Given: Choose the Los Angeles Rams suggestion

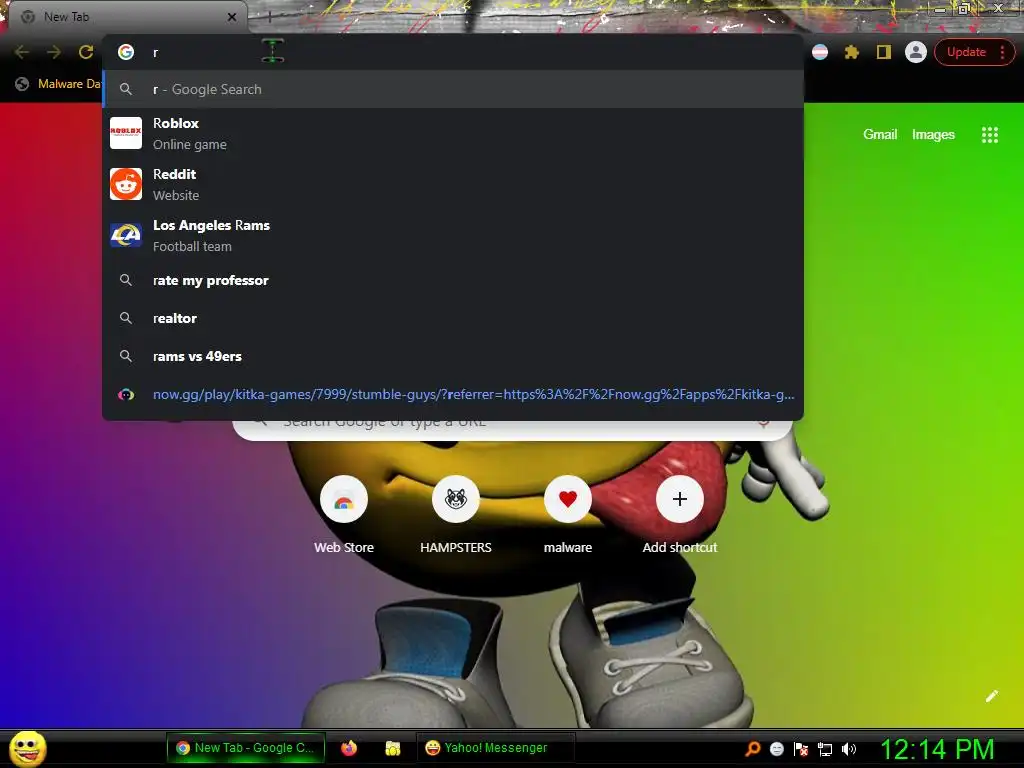Looking at the screenshot, I should pyautogui.click(x=453, y=235).
